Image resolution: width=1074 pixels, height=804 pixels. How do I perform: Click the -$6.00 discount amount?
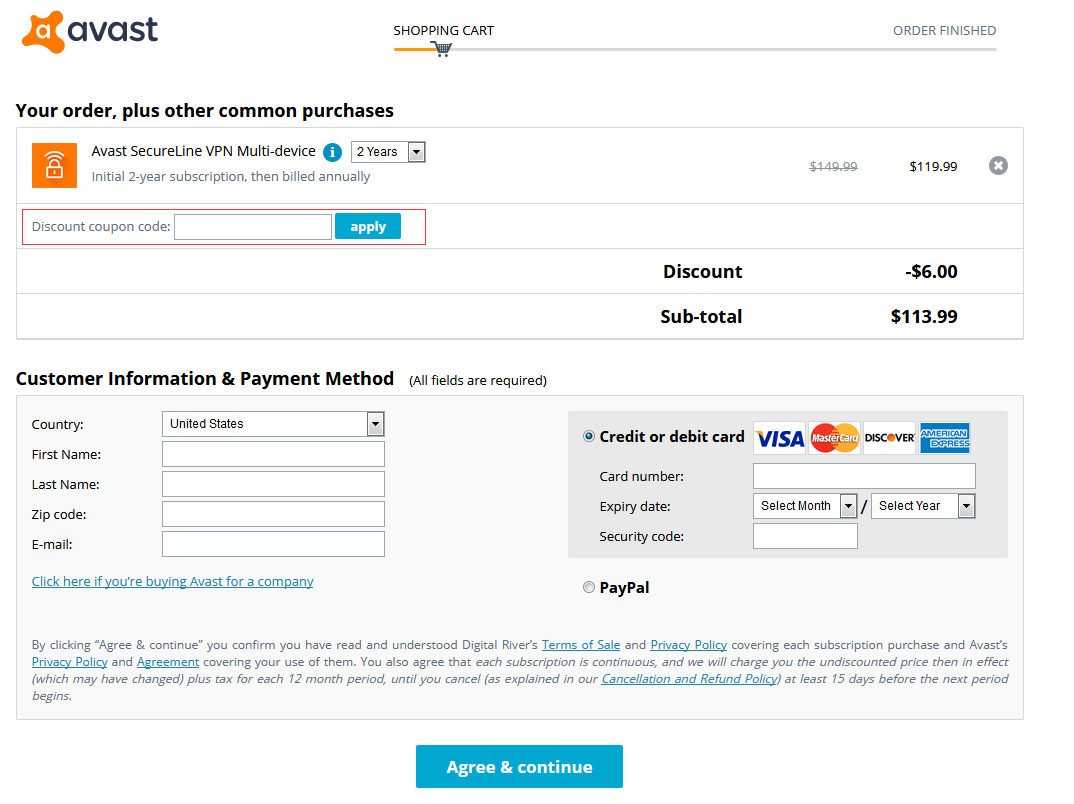pos(932,271)
